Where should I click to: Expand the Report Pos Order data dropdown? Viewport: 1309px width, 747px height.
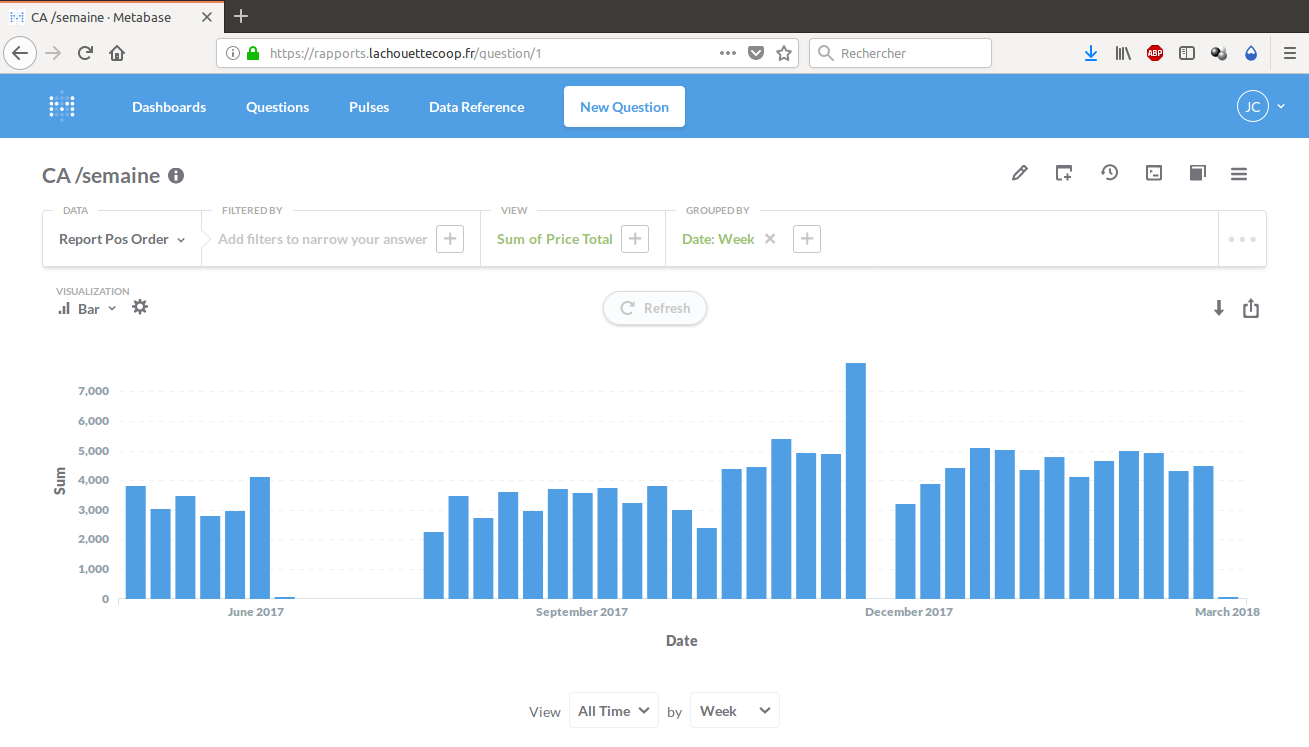[x=122, y=240]
